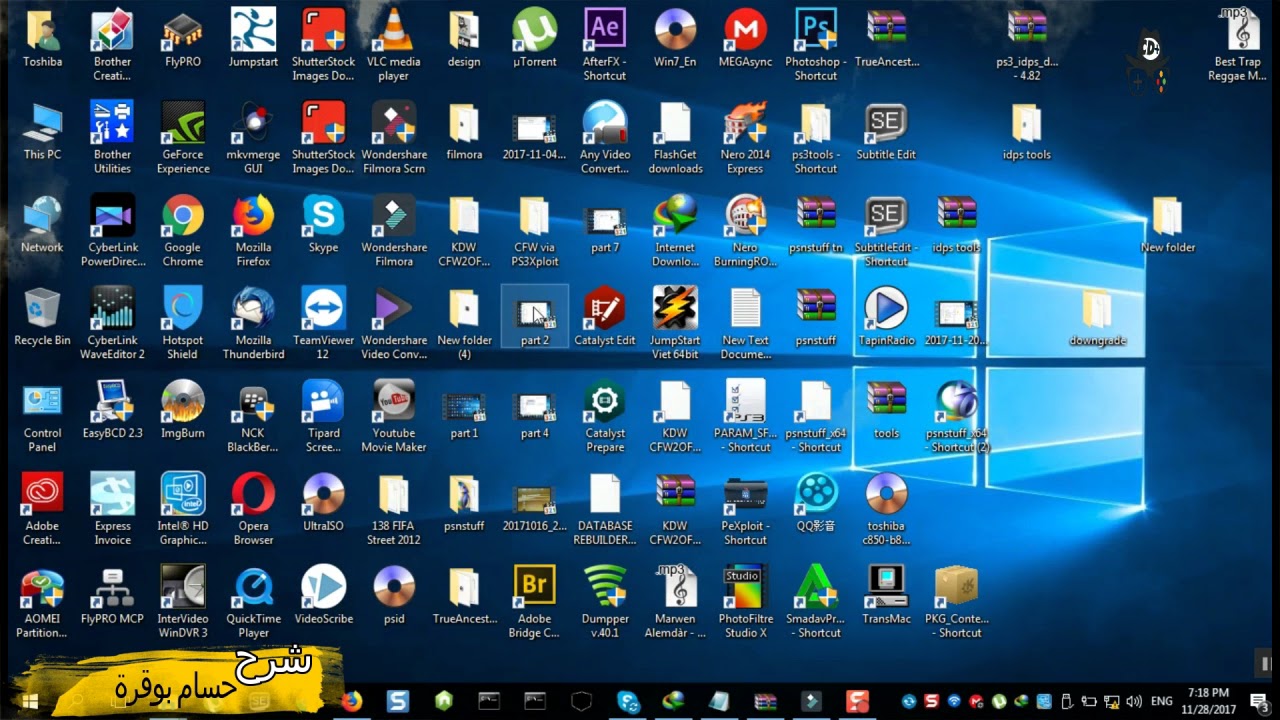Launch Wondershare Filmora Scrn icon

[x=394, y=123]
